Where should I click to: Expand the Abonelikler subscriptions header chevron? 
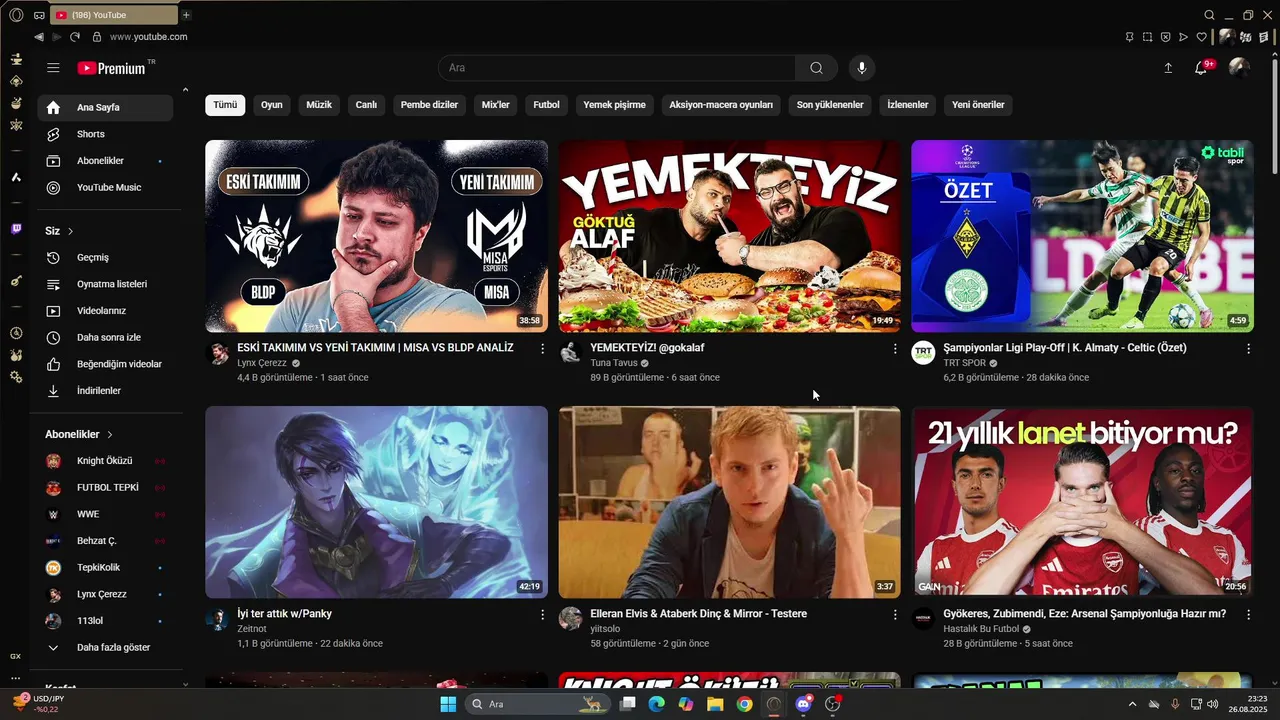110,435
